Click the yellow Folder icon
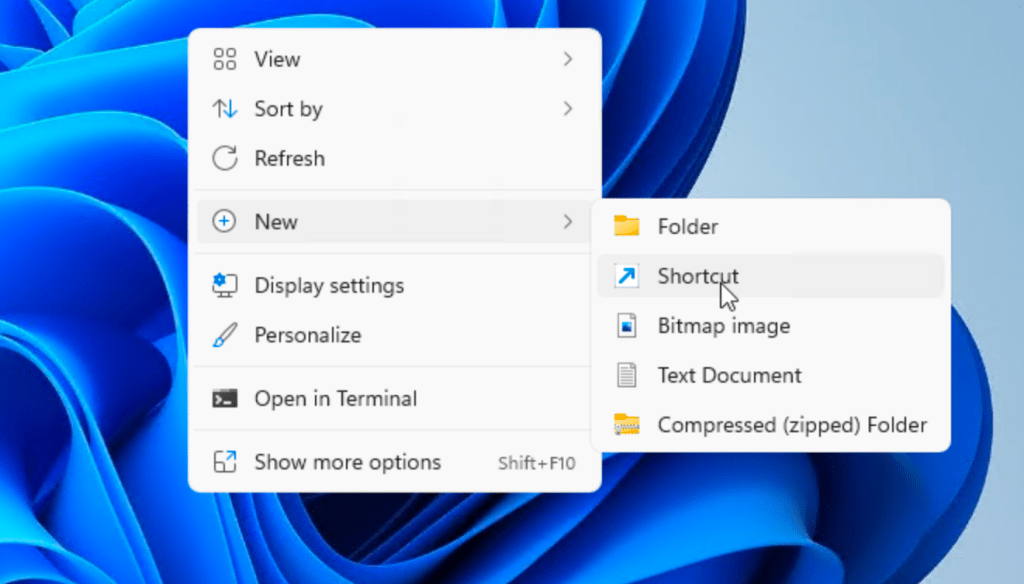Viewport: 1024px width, 584px height. (627, 226)
